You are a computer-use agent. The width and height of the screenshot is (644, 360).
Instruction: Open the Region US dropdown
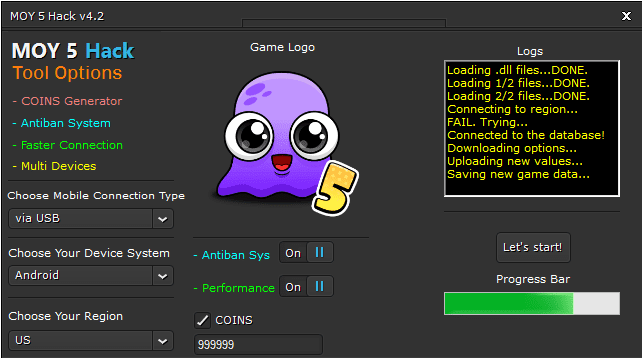(x=91, y=340)
